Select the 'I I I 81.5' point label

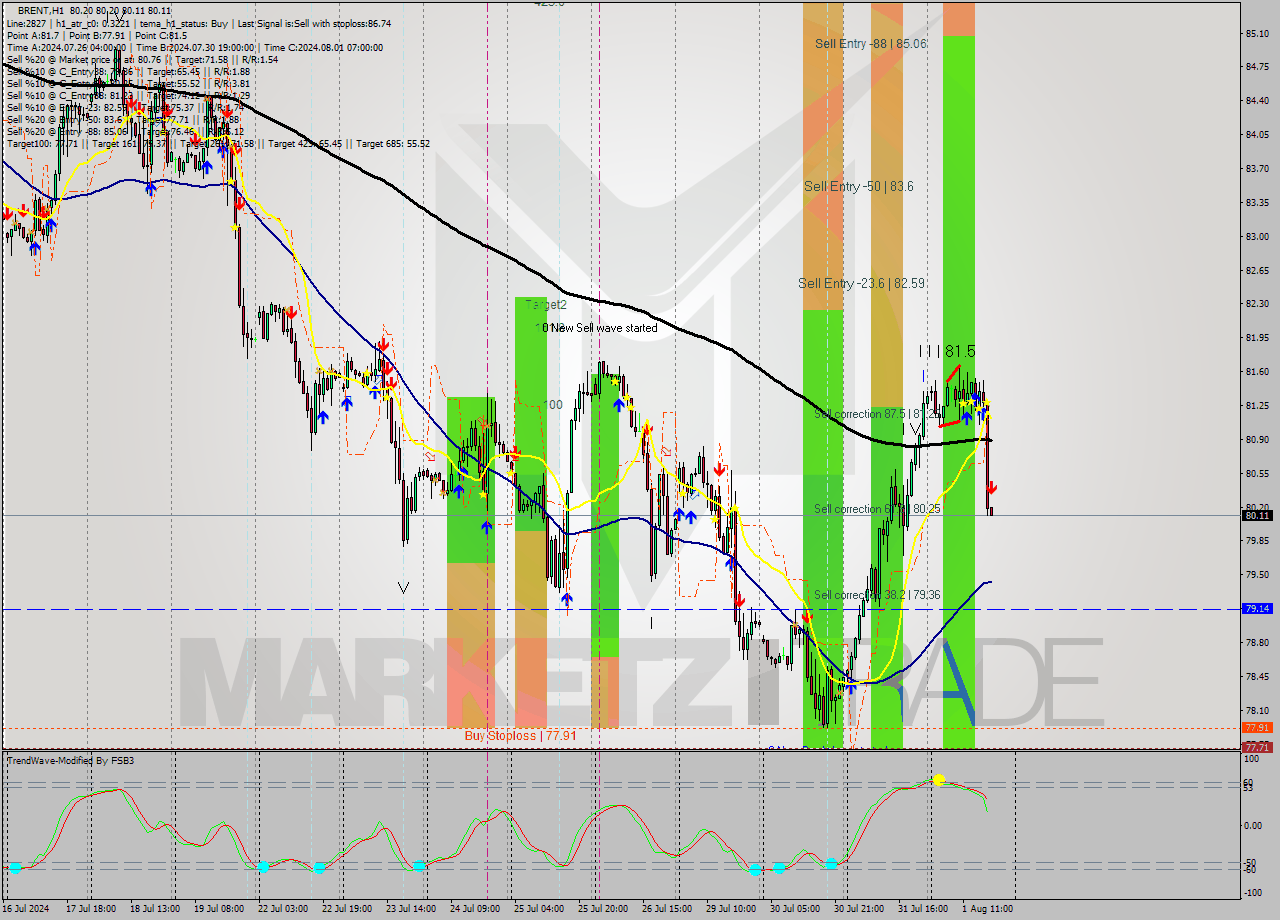pos(948,352)
